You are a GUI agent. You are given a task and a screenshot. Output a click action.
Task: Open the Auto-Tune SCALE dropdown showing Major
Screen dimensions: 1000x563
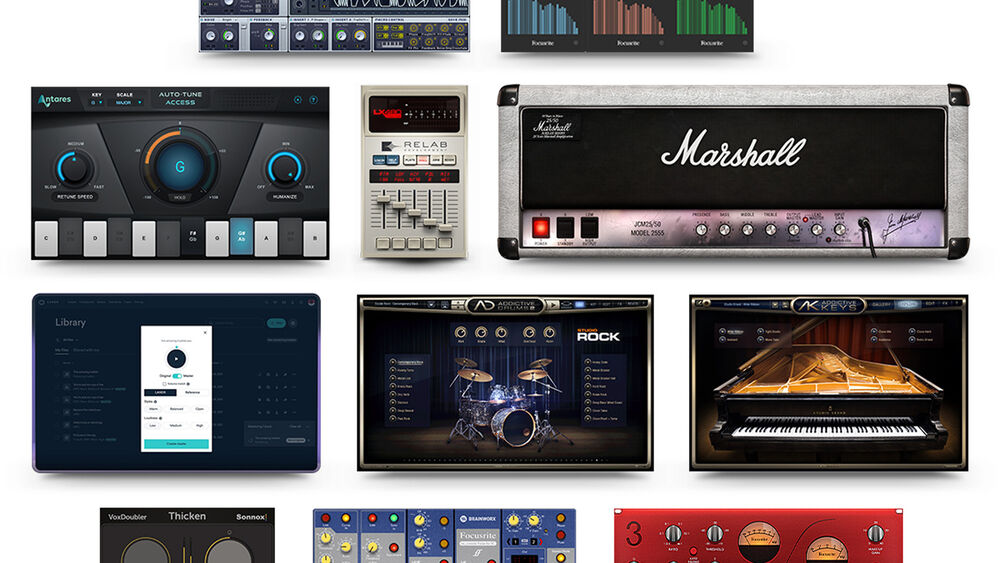point(128,102)
